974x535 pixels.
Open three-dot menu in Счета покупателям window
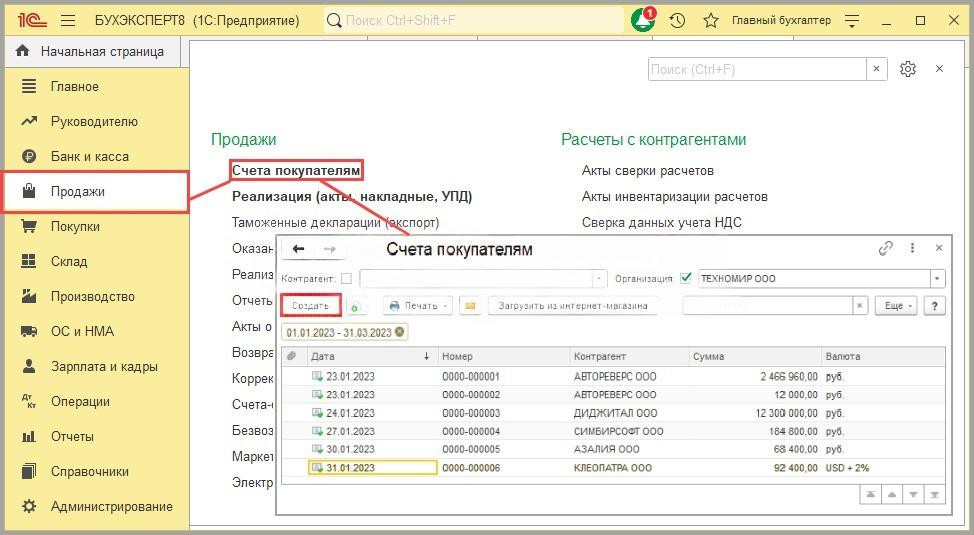click(912, 248)
